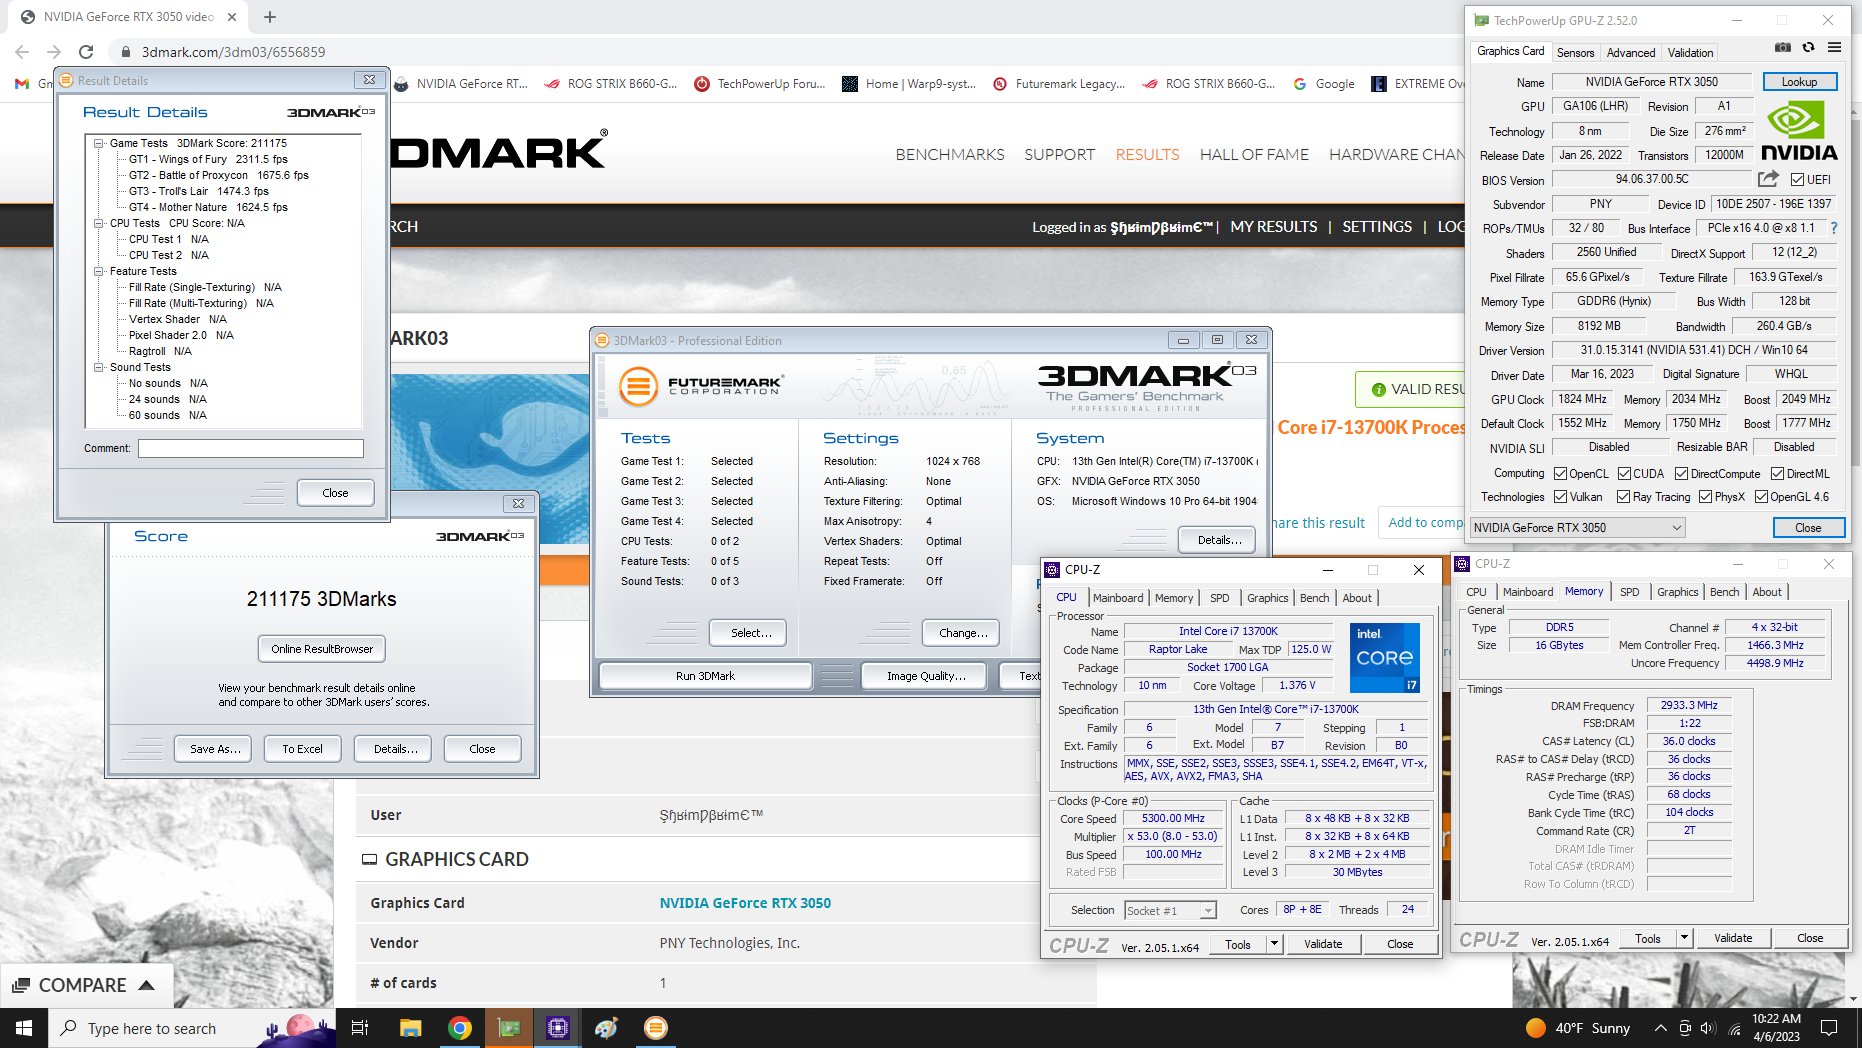Collapse the CPU Tests tree node
The height and width of the screenshot is (1048, 1862).
click(99, 223)
